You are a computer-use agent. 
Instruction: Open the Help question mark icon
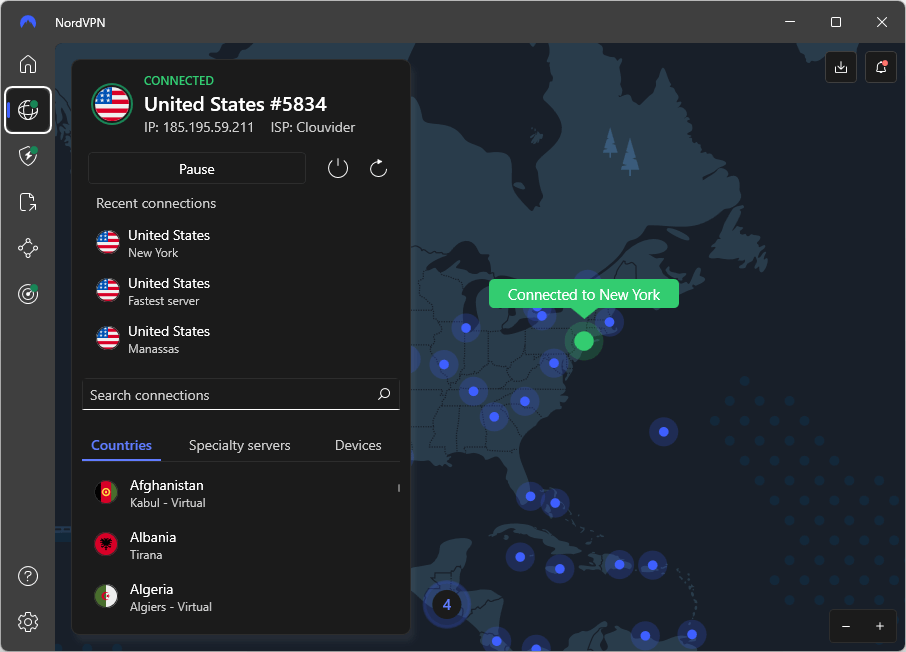coord(28,576)
